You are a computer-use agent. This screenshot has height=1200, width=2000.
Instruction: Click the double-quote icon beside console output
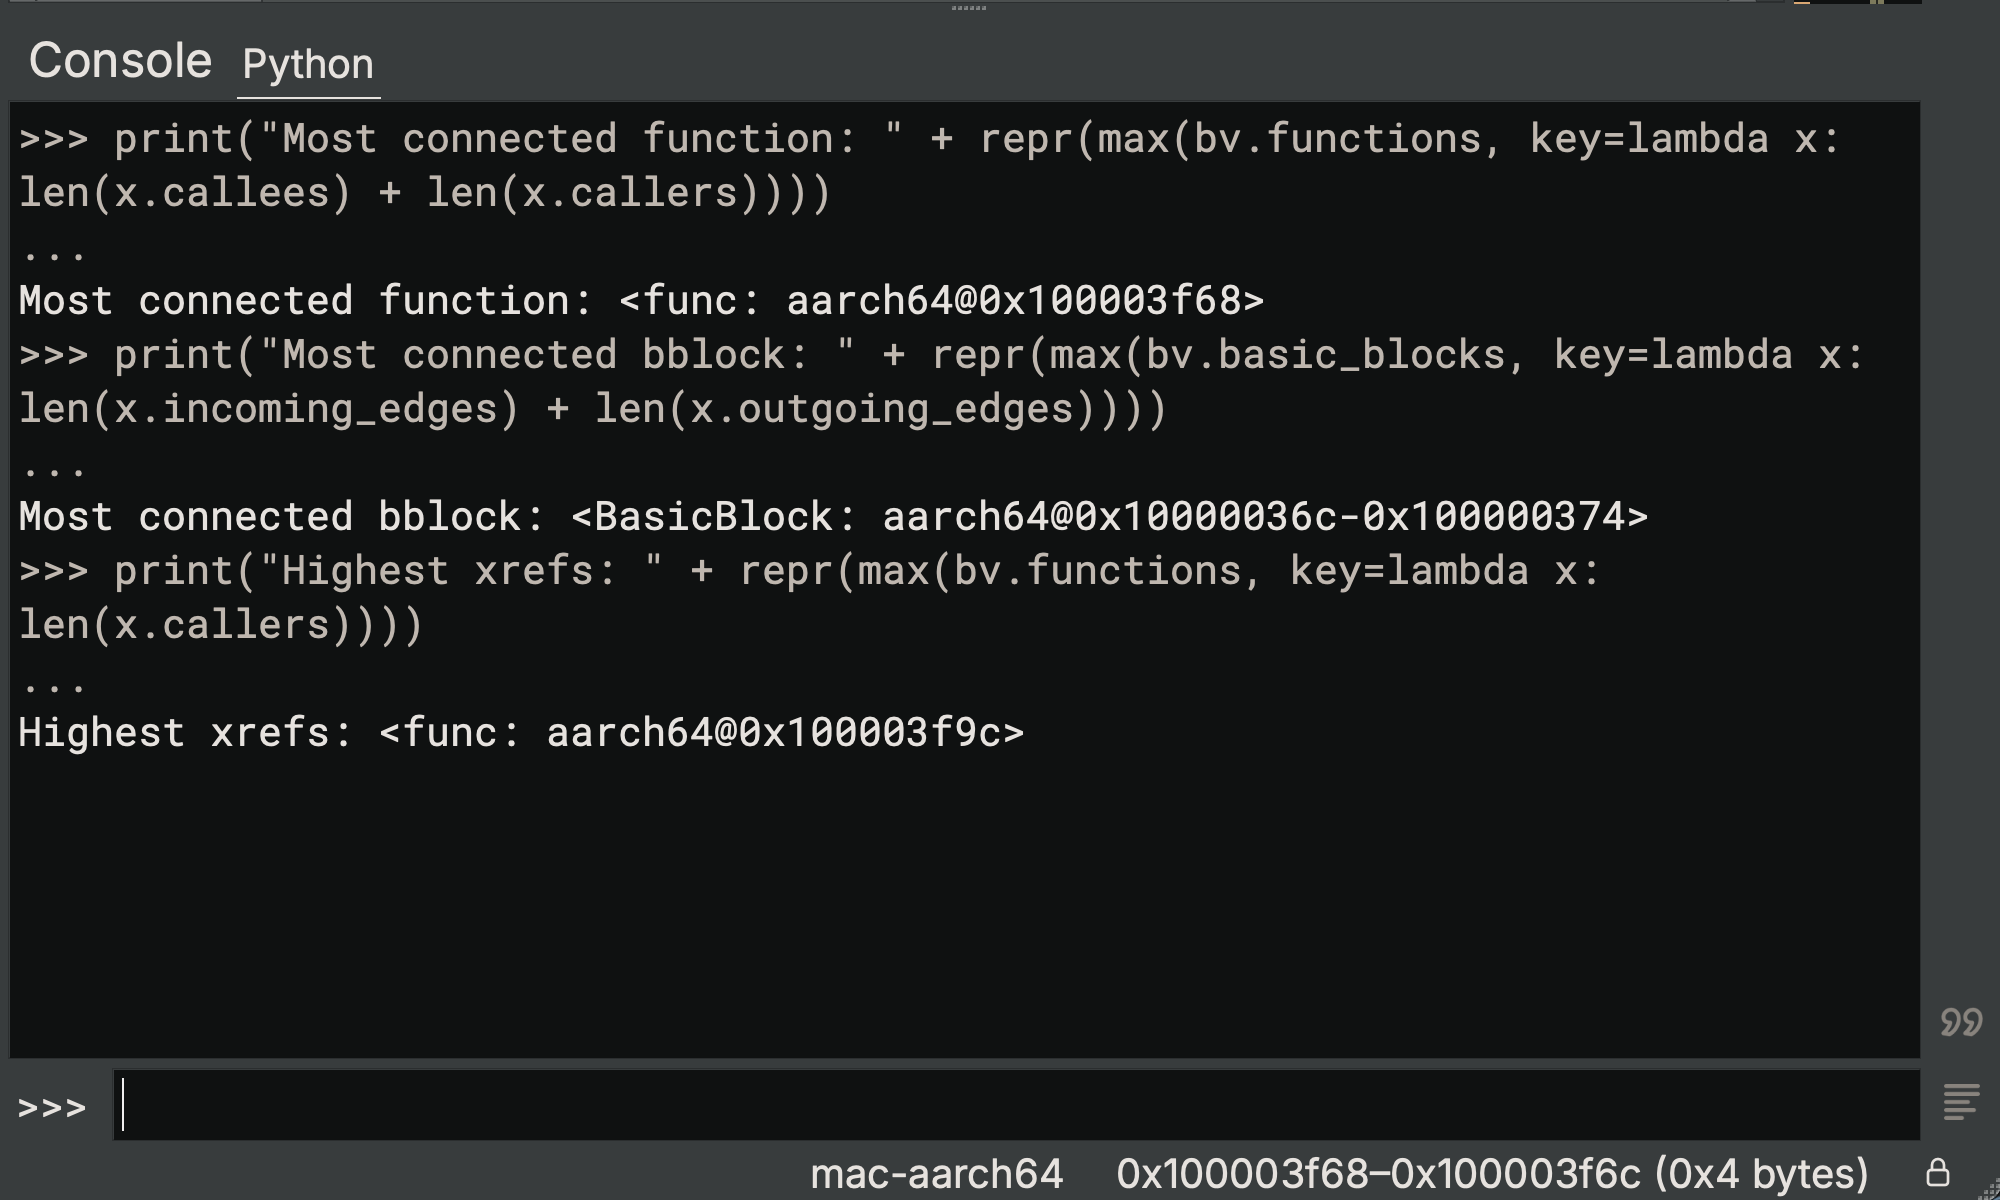pos(1960,1022)
